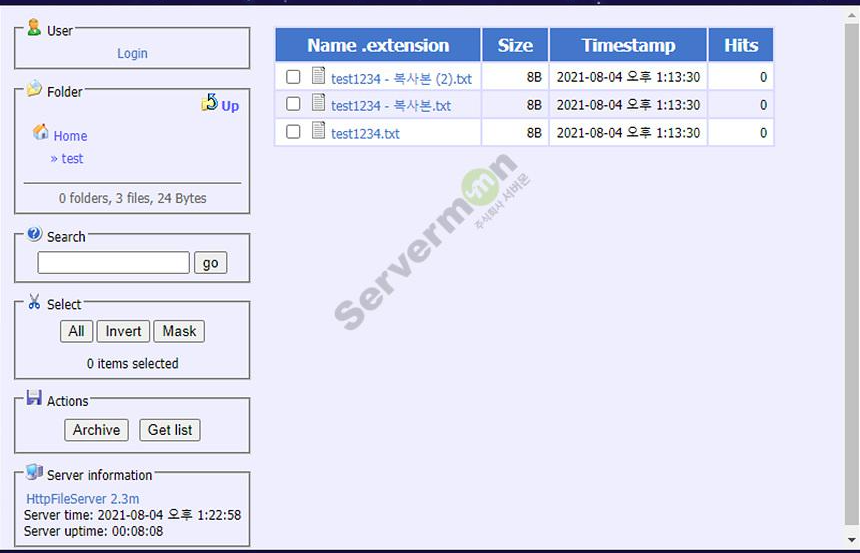The height and width of the screenshot is (553, 860).
Task: Click the User panel person icon
Action: coord(34,27)
